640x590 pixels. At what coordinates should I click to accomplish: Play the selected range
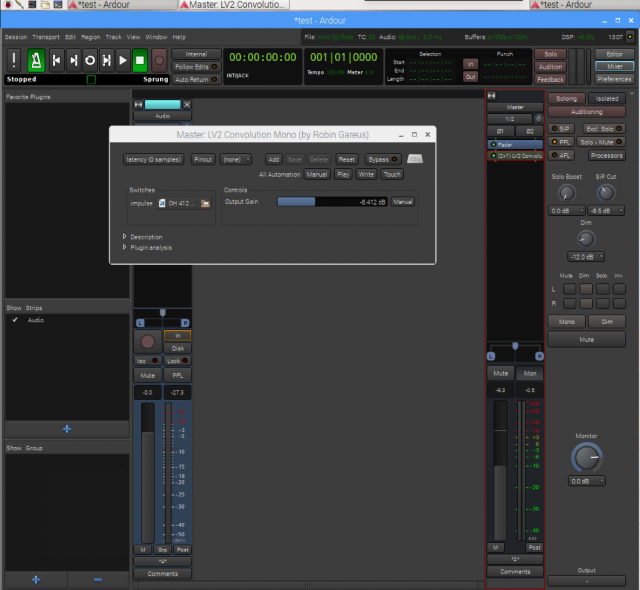click(x=107, y=60)
